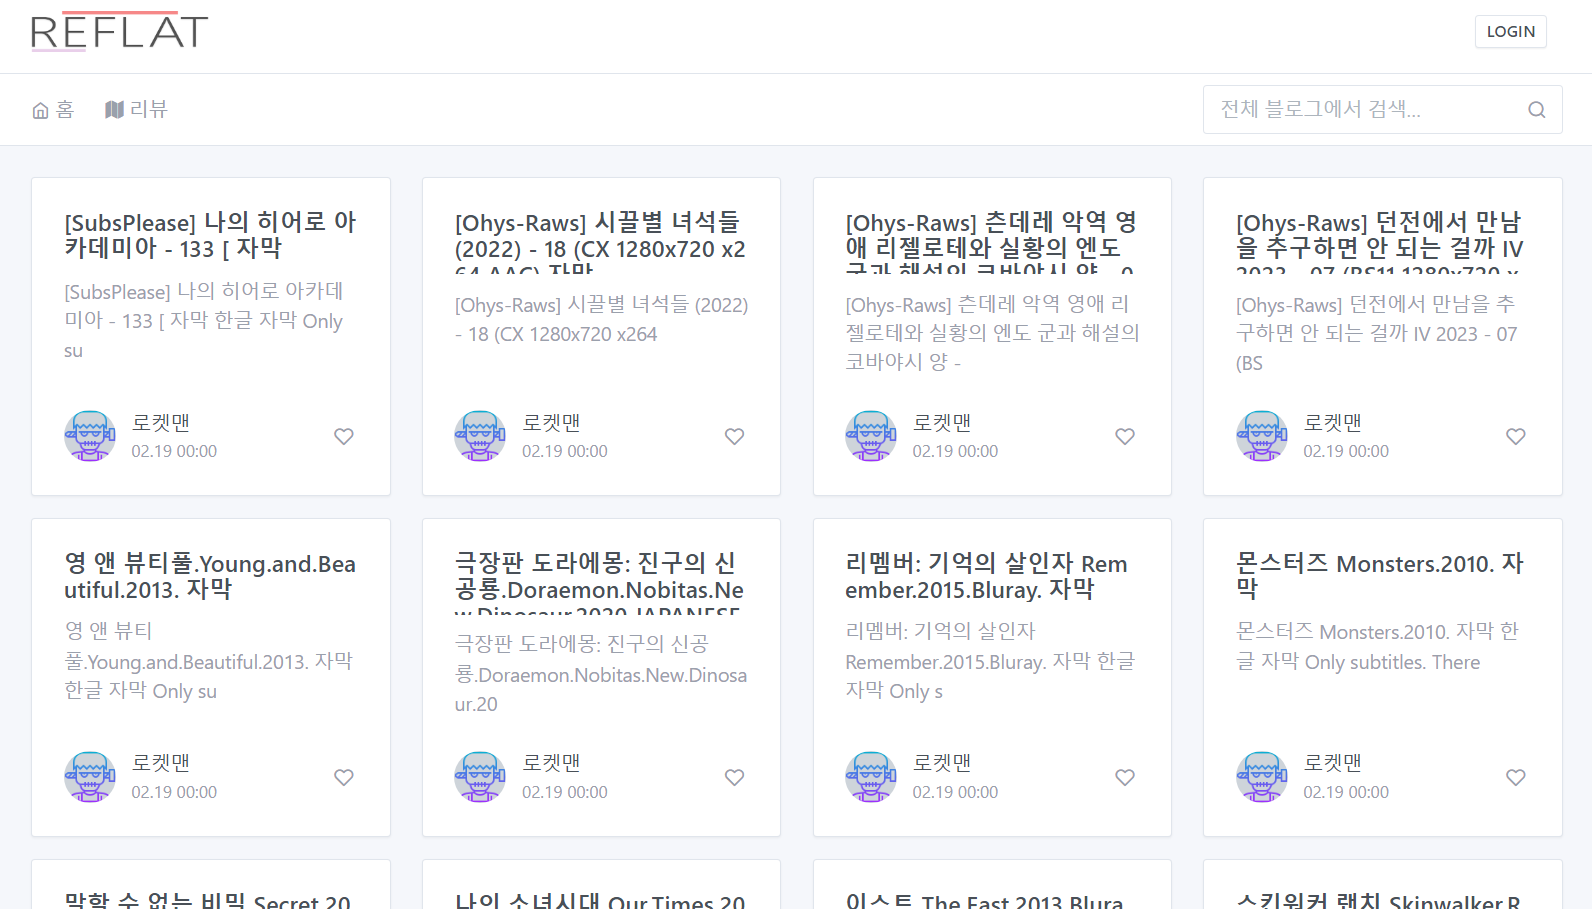
Task: Open post title 극장판 도라에몽: 진구의 신공룡
Action: click(x=601, y=582)
